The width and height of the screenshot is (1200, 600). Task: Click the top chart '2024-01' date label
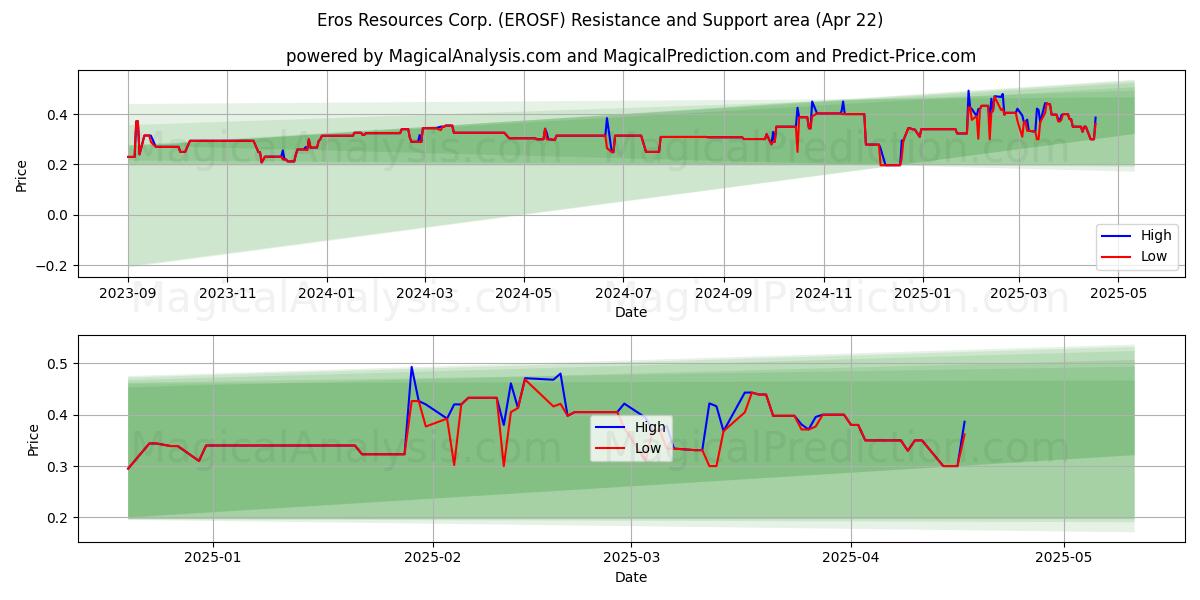(326, 295)
